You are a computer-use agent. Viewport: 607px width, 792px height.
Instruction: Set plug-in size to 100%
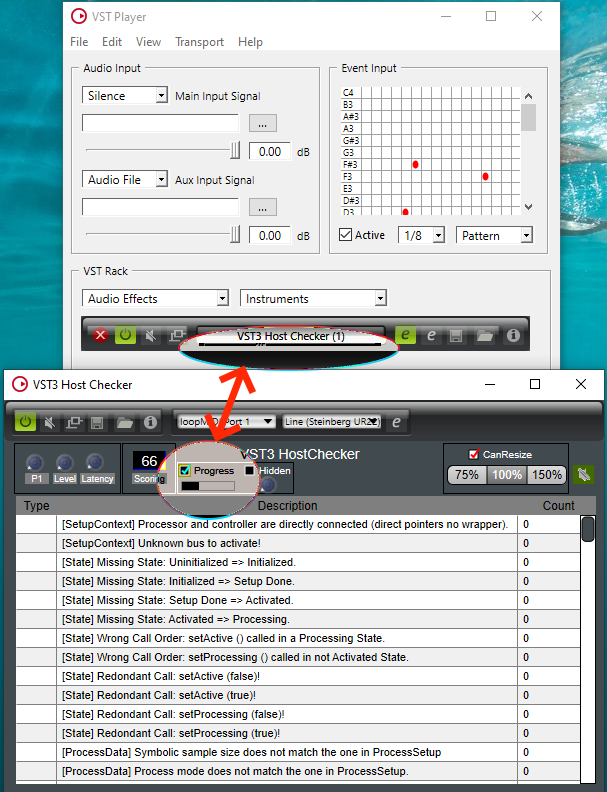pos(507,475)
